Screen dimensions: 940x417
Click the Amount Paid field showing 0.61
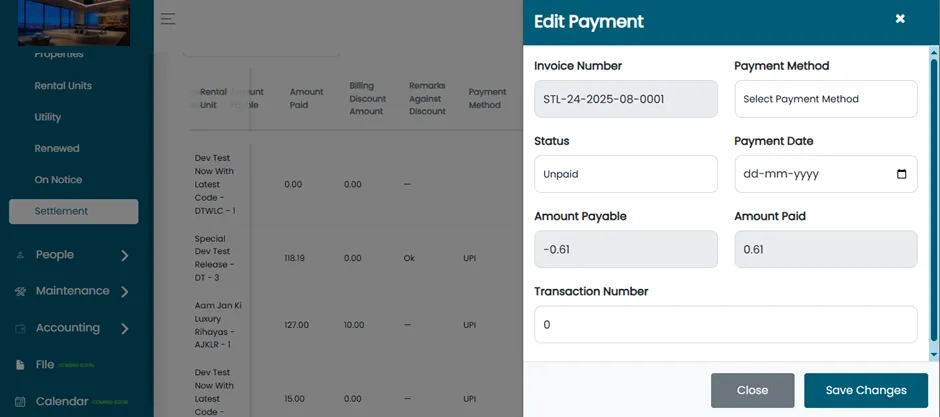coord(825,249)
